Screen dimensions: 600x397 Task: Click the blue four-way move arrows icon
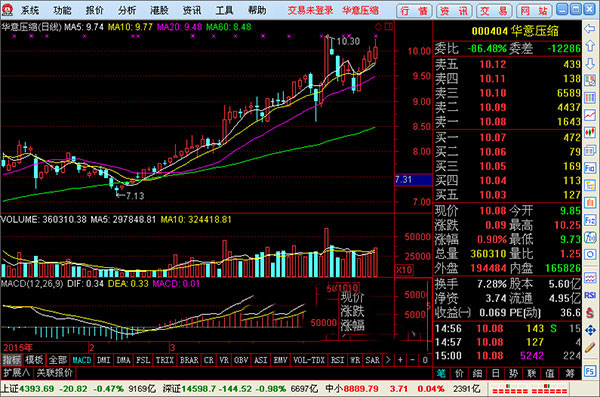click(590, 330)
